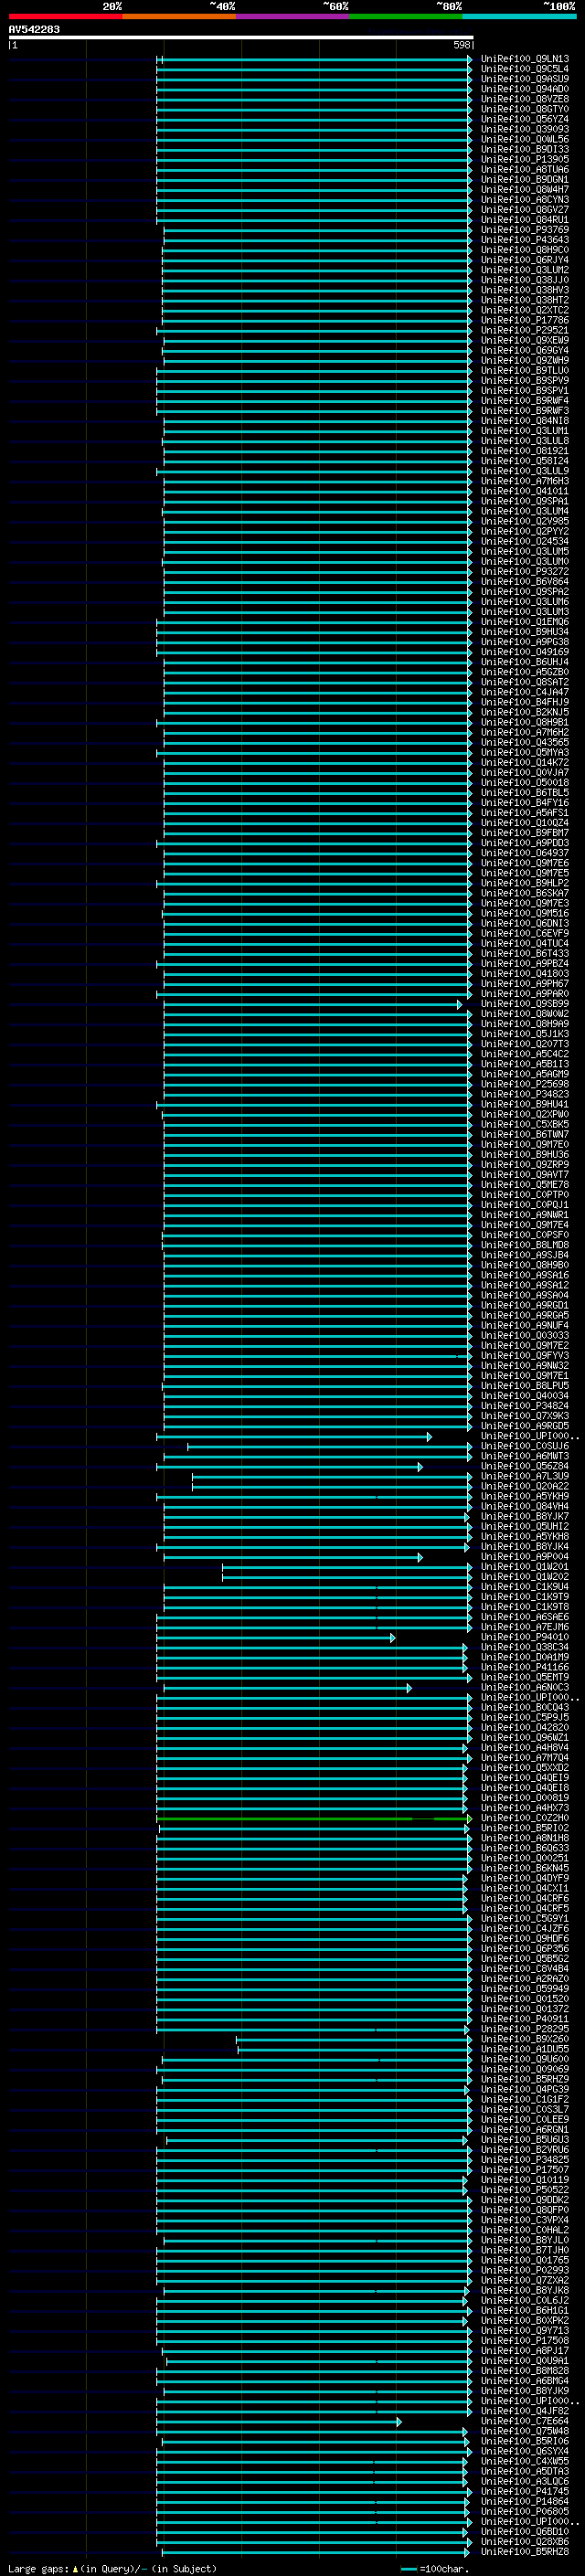Select the UniRef100_Q41011 label
Viewport: 585px width, 2576px height.
[524, 491]
